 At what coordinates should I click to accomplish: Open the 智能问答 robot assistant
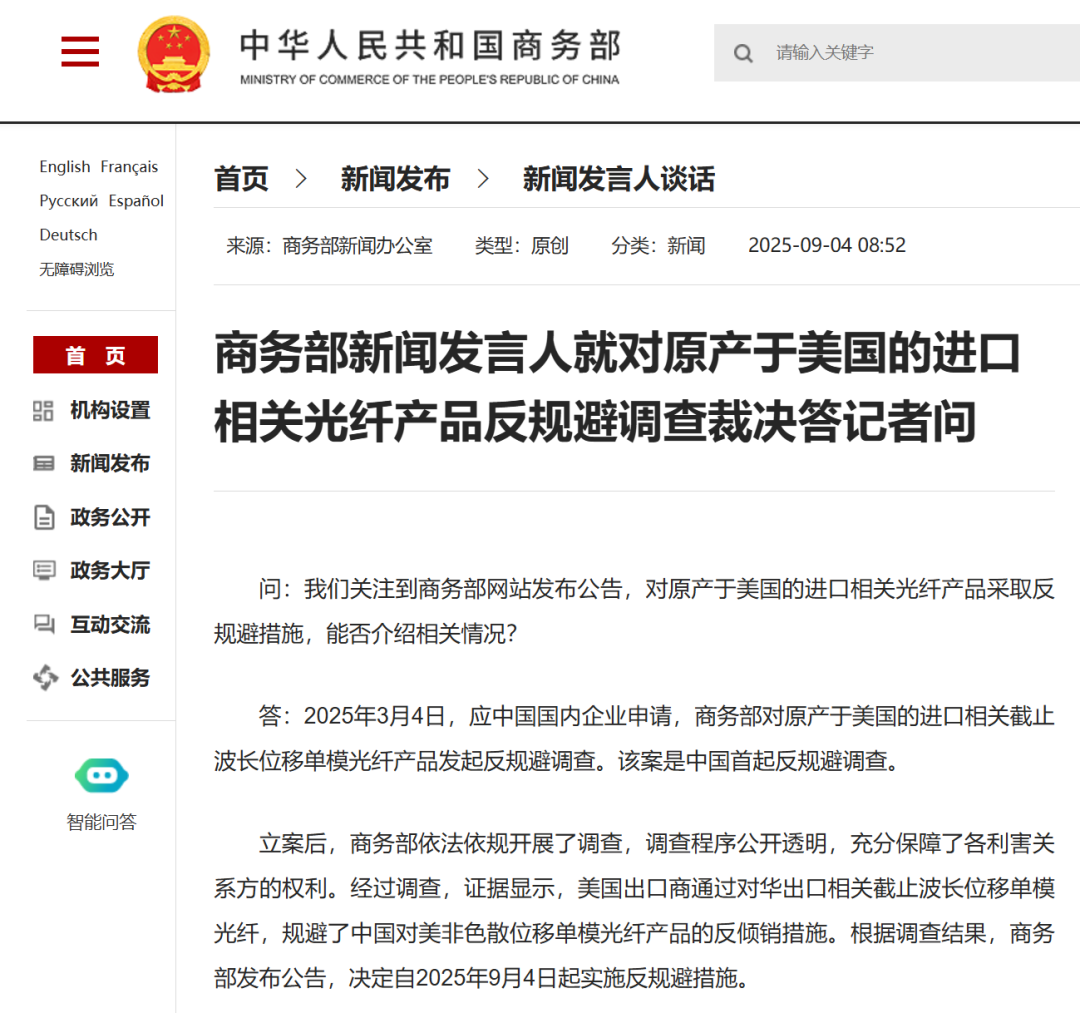pos(101,775)
